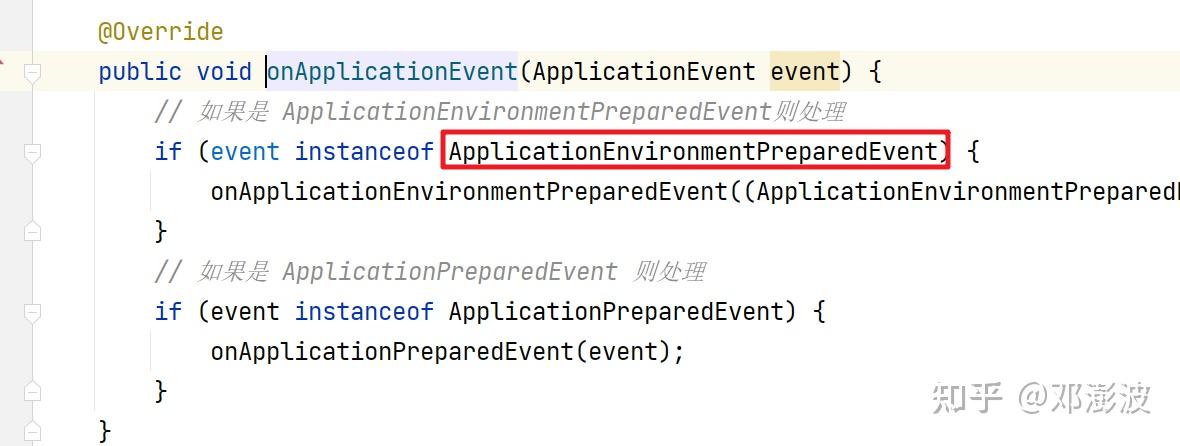
Task: Click the highlighted event parameter
Action: point(804,72)
